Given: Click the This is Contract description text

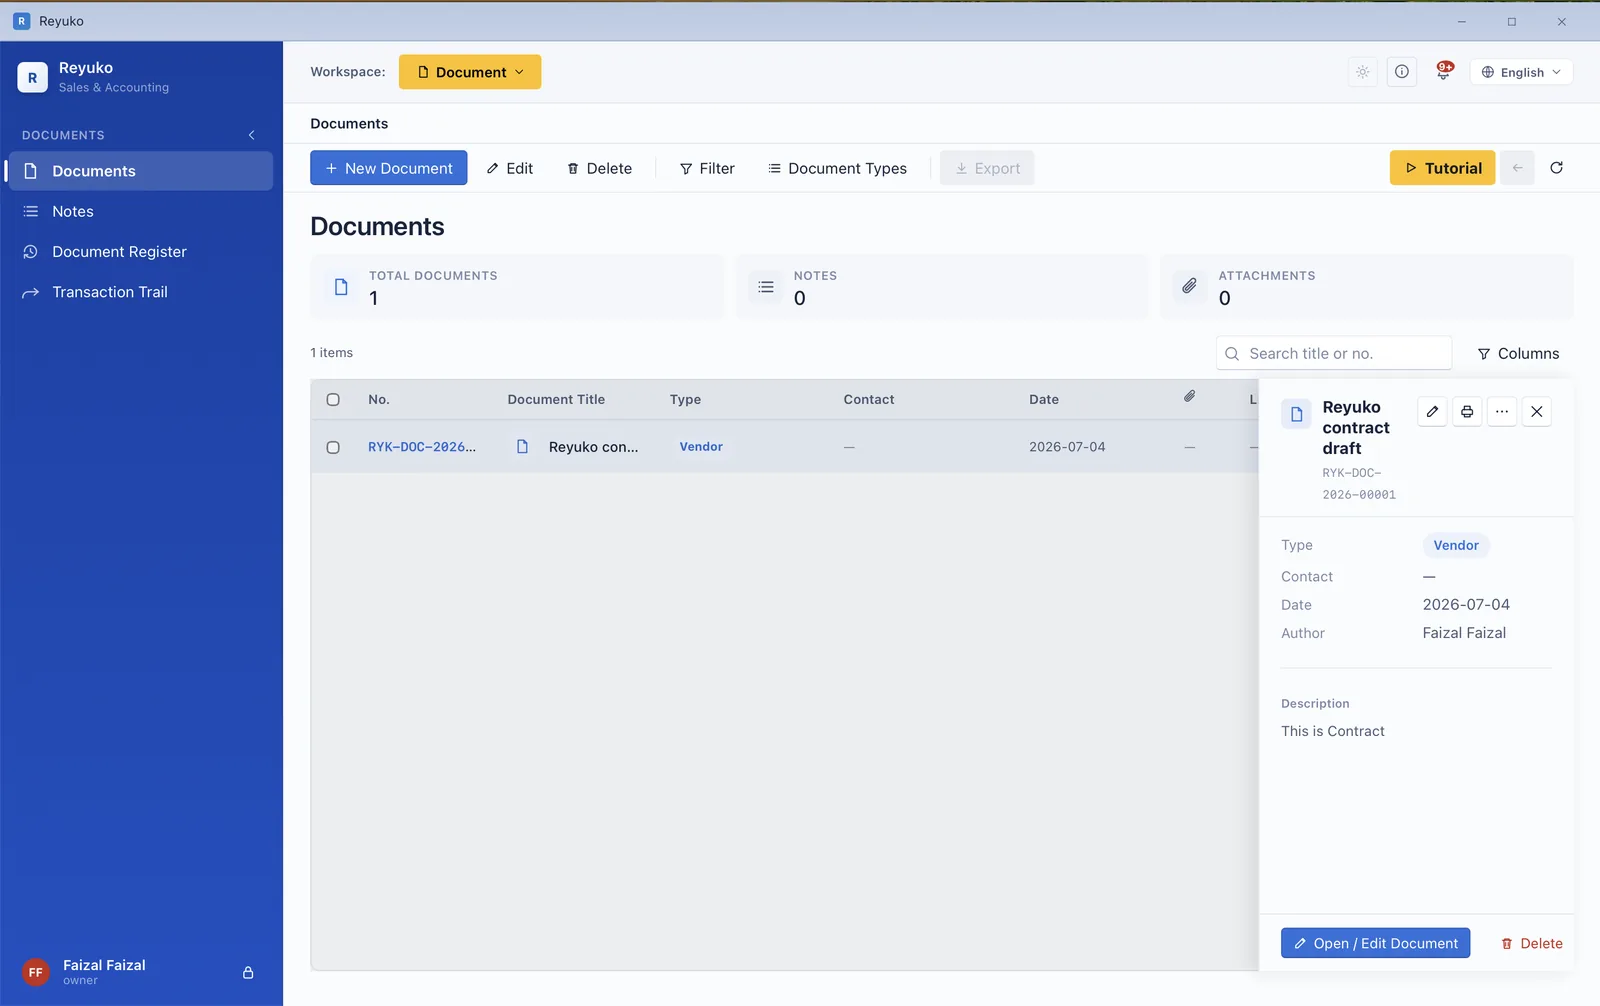Looking at the screenshot, I should (1333, 731).
